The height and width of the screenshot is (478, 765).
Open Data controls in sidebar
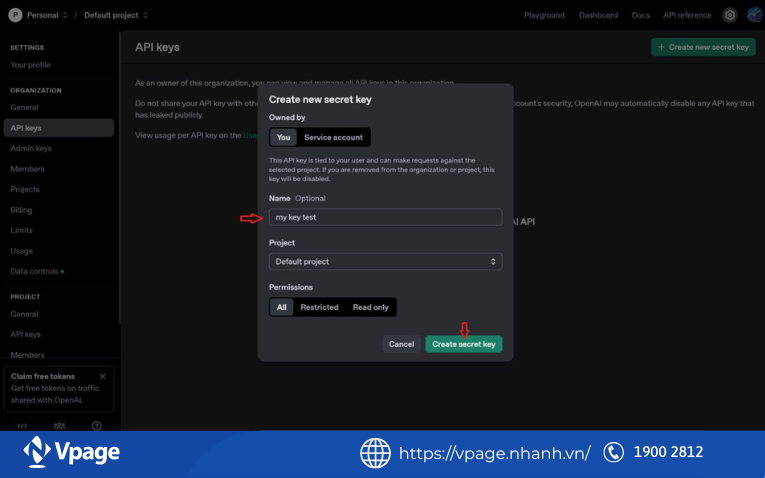(x=34, y=271)
